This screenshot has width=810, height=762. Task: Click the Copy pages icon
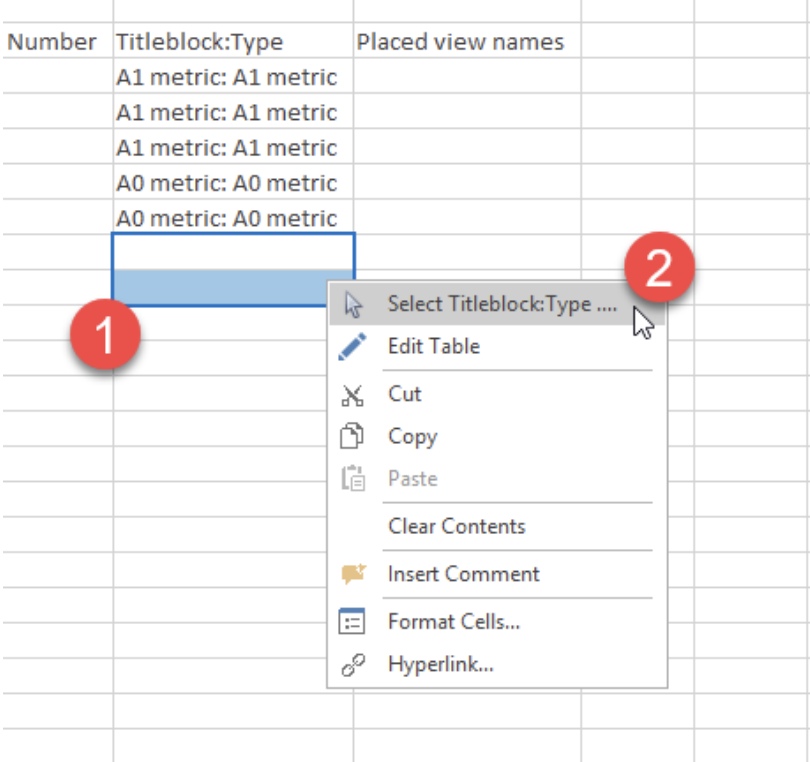pyautogui.click(x=352, y=436)
